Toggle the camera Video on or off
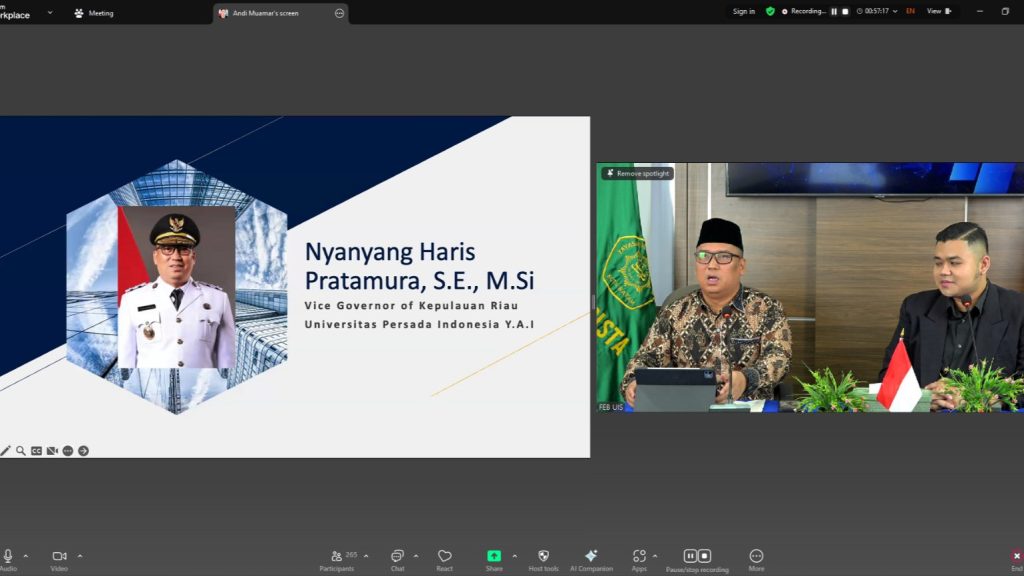This screenshot has width=1024, height=576. pyautogui.click(x=59, y=556)
